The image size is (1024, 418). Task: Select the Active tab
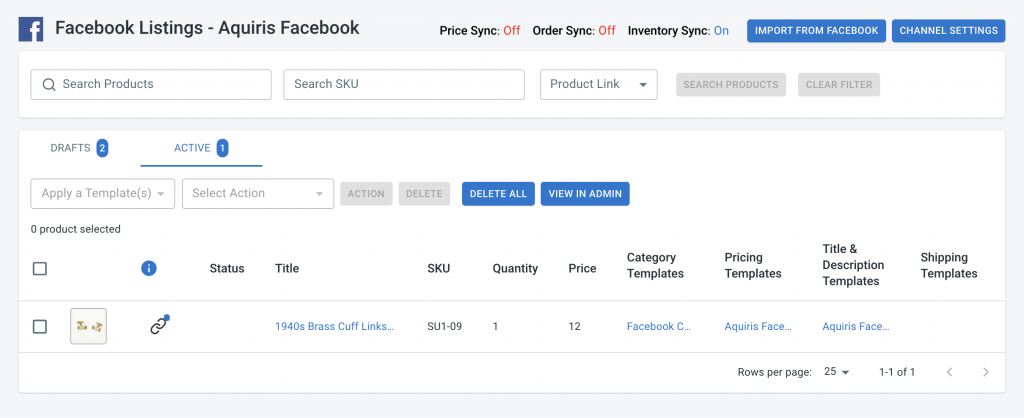pos(201,148)
